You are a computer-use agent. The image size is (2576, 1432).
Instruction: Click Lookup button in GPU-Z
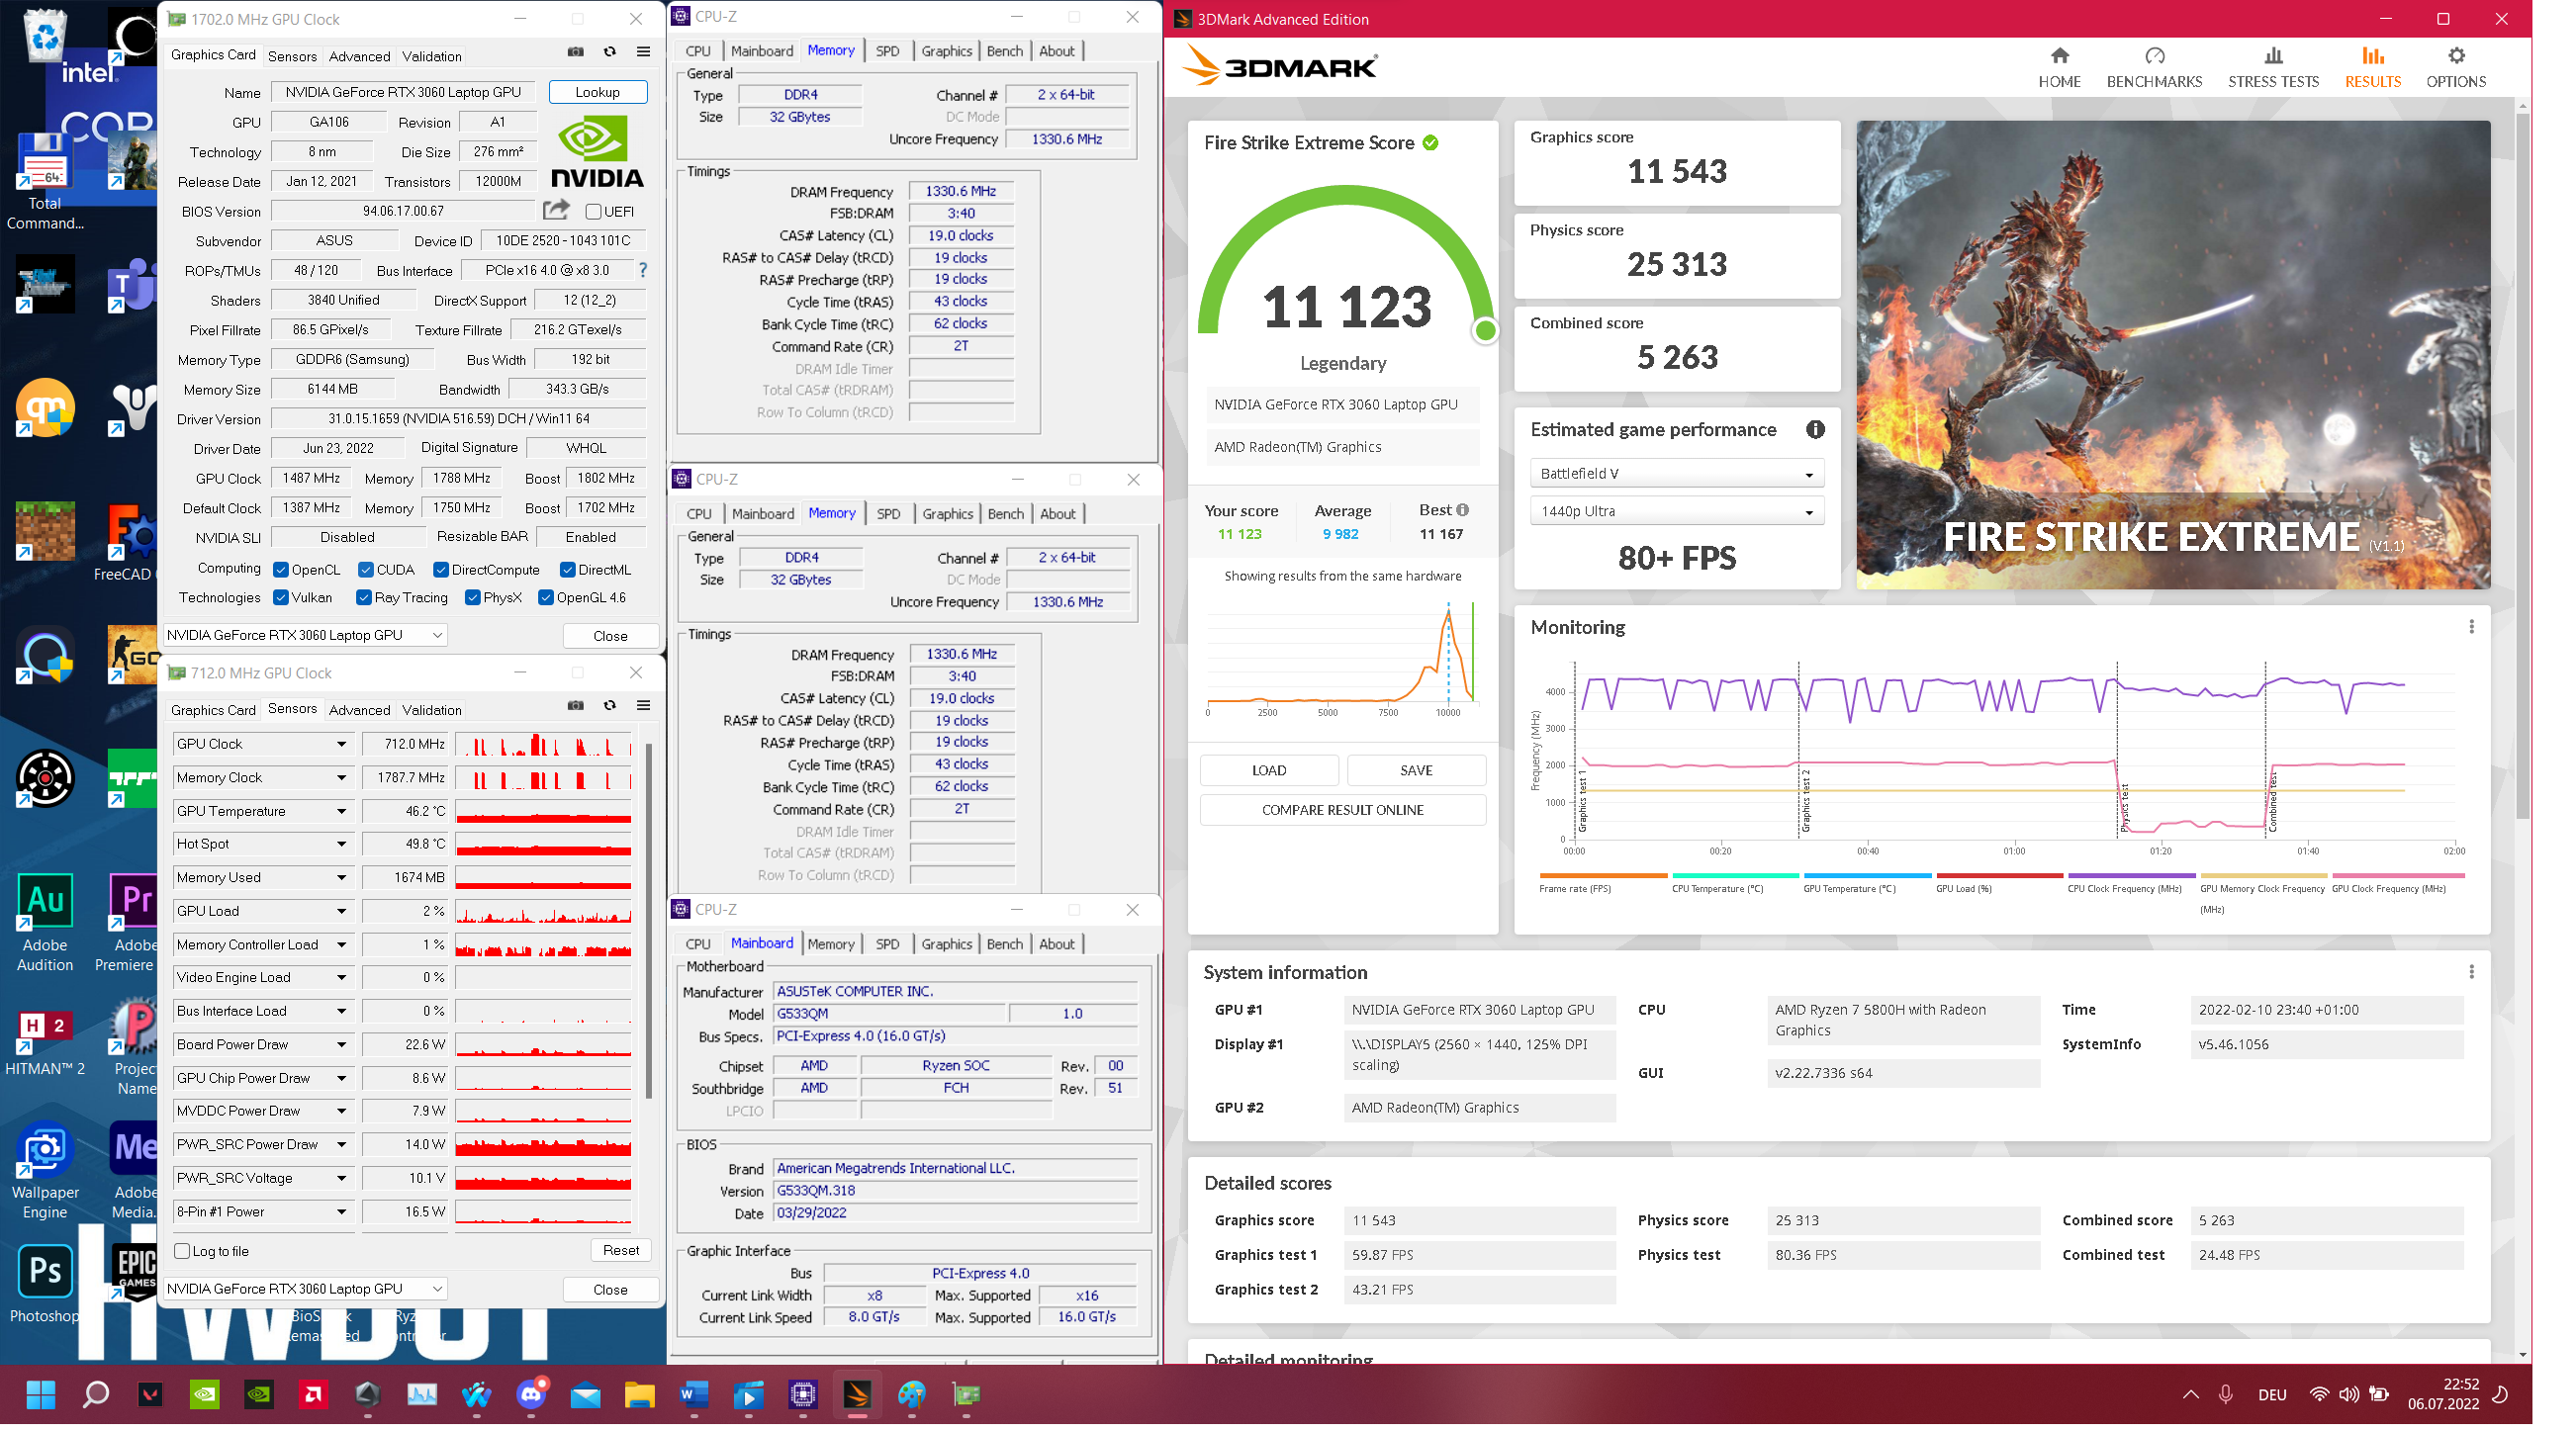pos(597,92)
